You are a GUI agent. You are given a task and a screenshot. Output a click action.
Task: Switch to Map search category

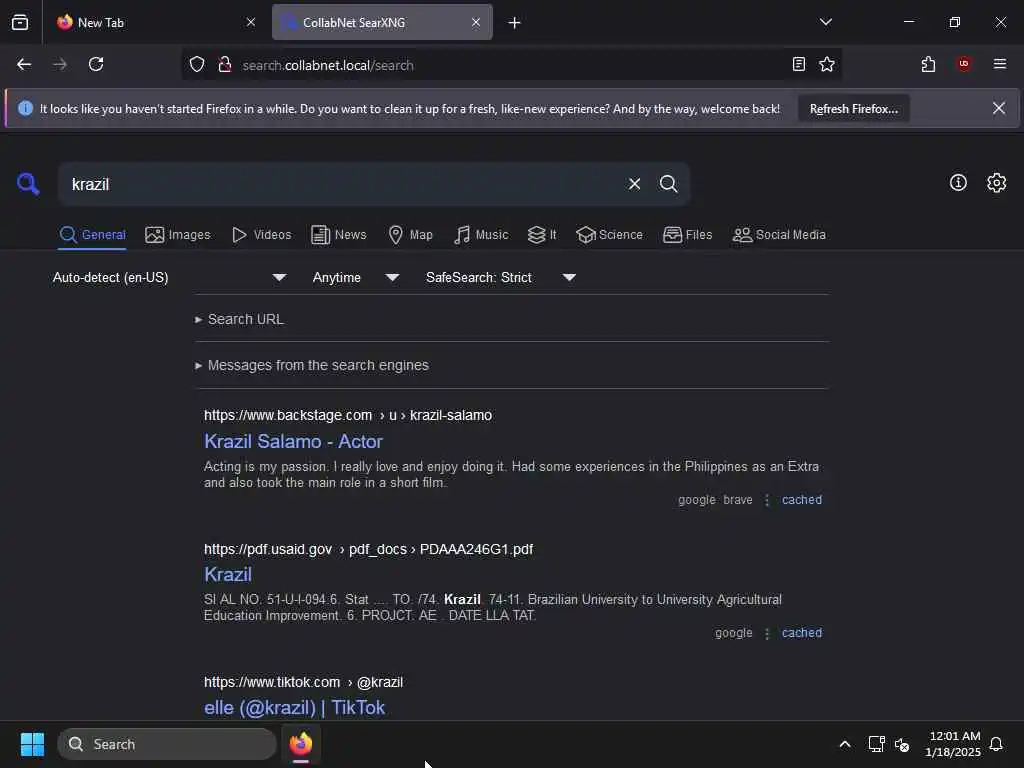pos(410,234)
